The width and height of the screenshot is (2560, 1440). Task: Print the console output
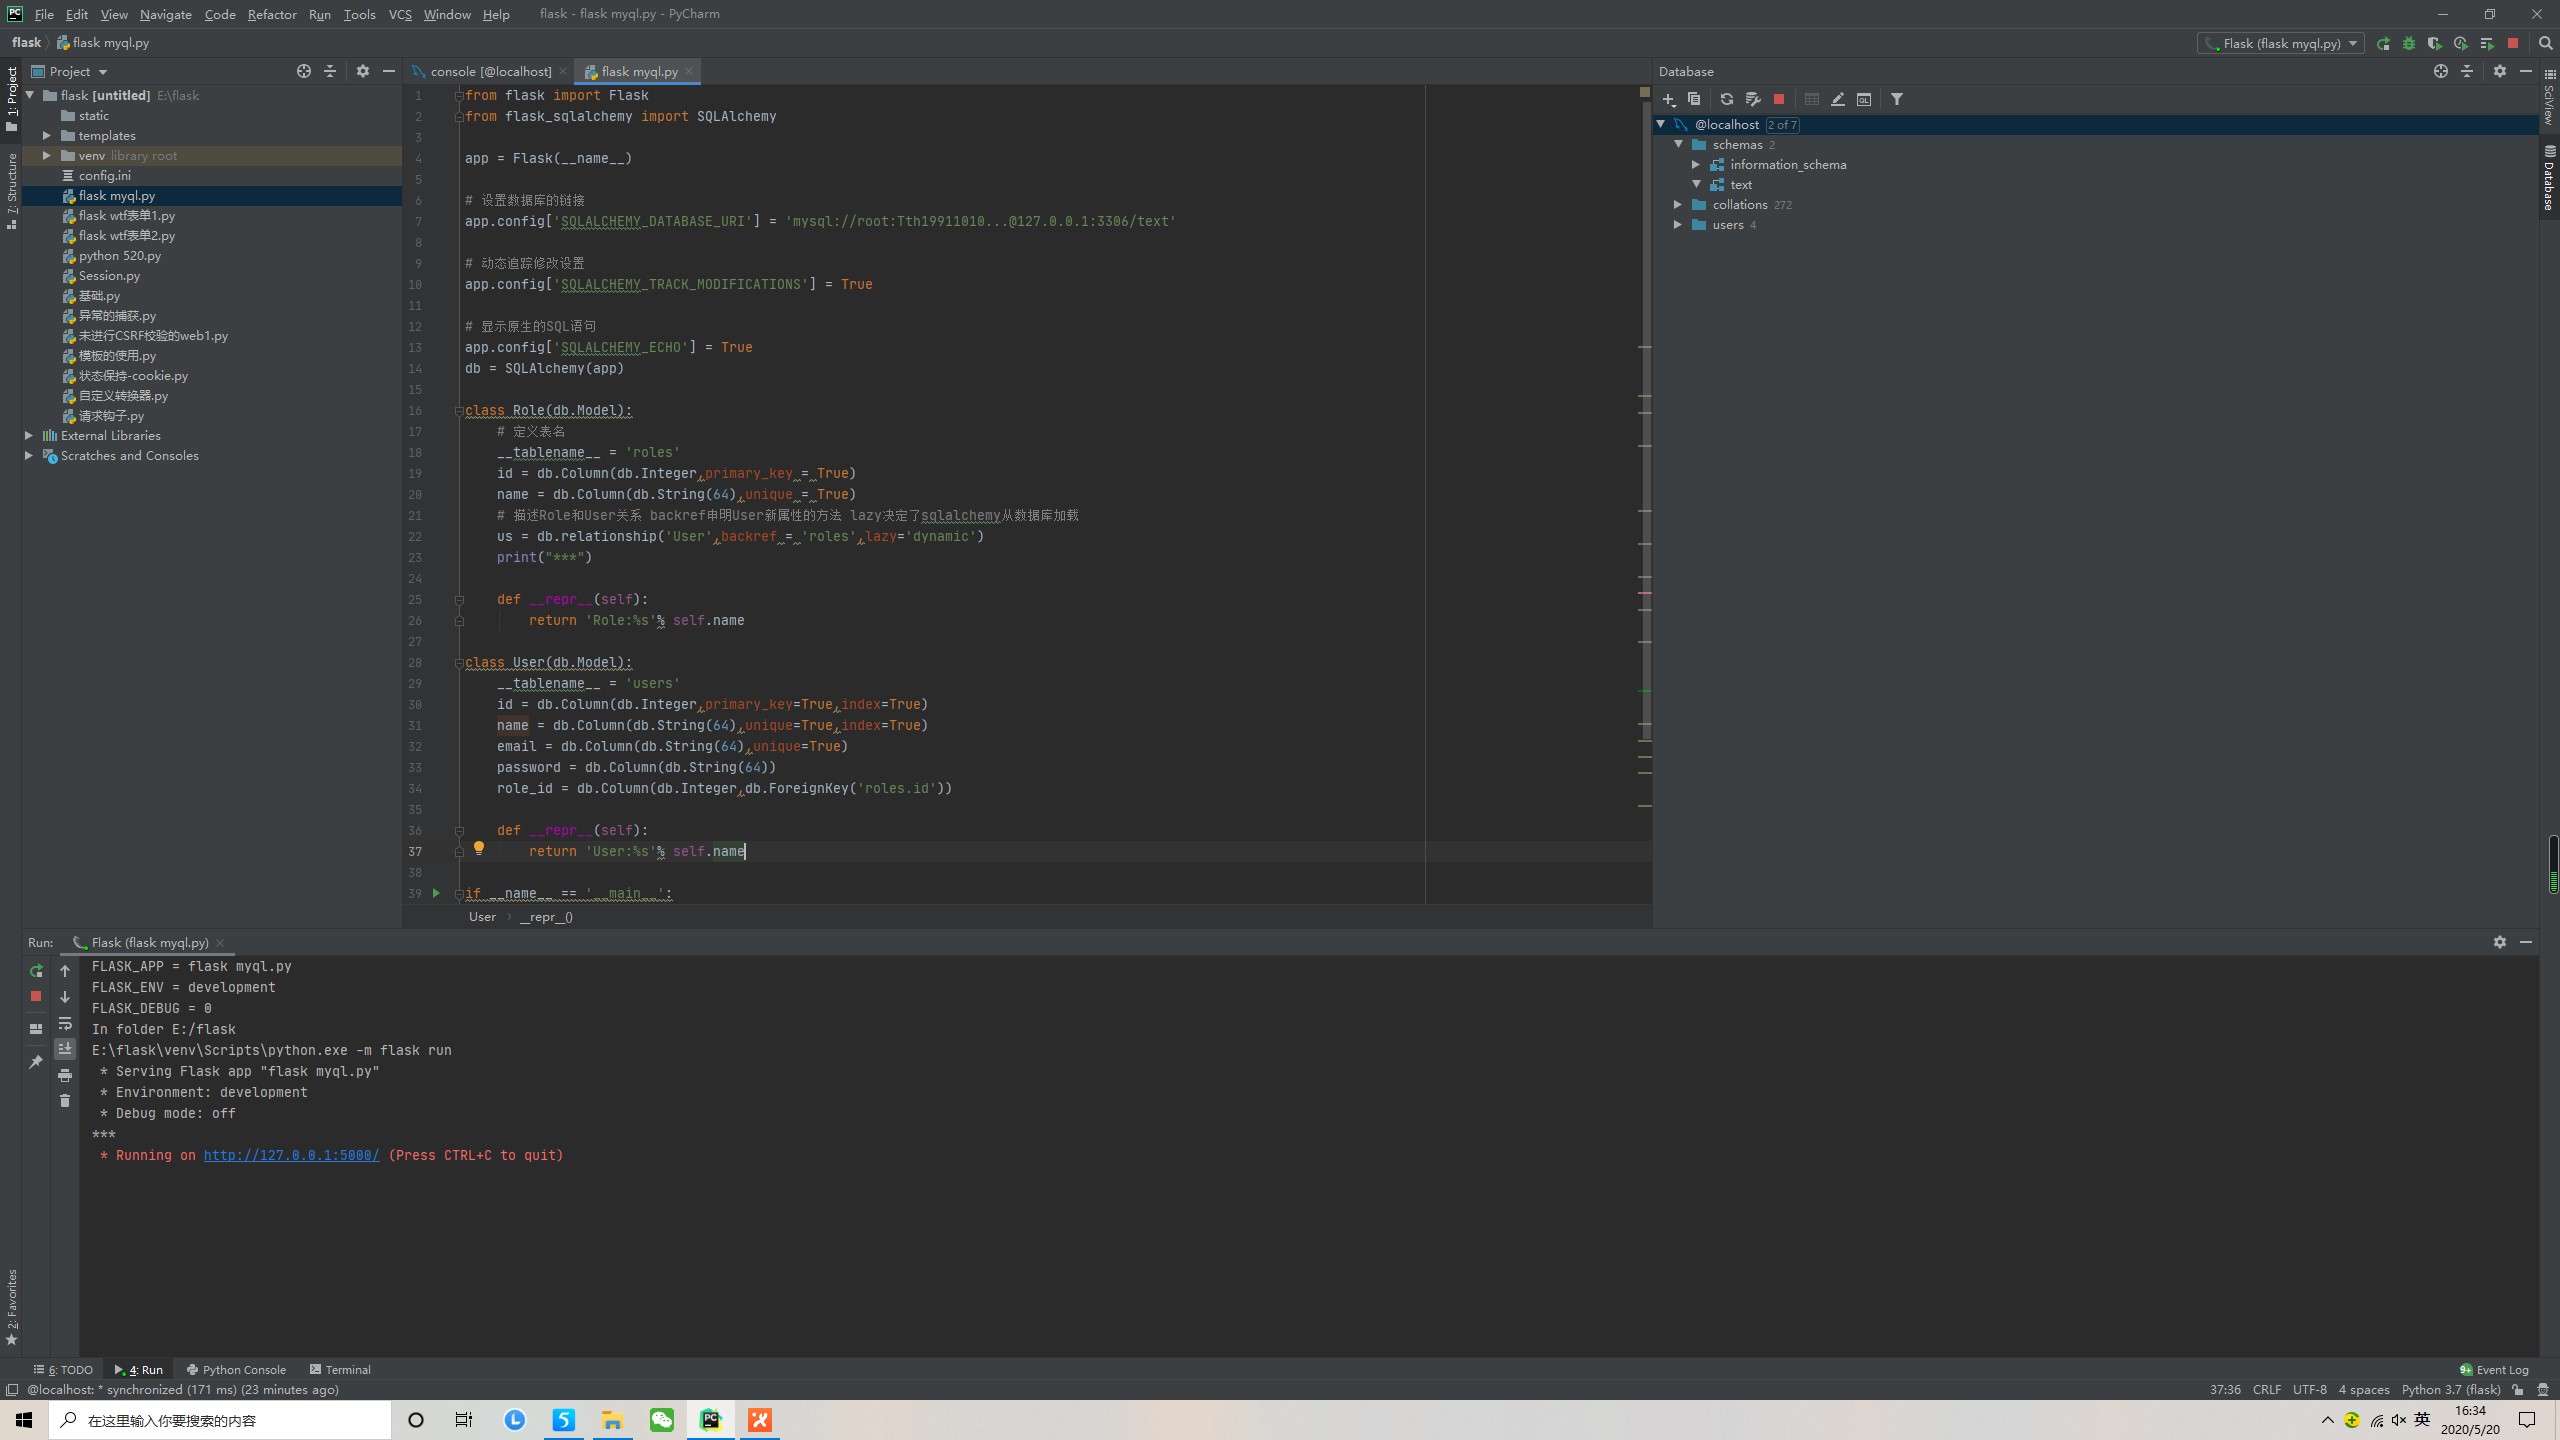pyautogui.click(x=65, y=1075)
